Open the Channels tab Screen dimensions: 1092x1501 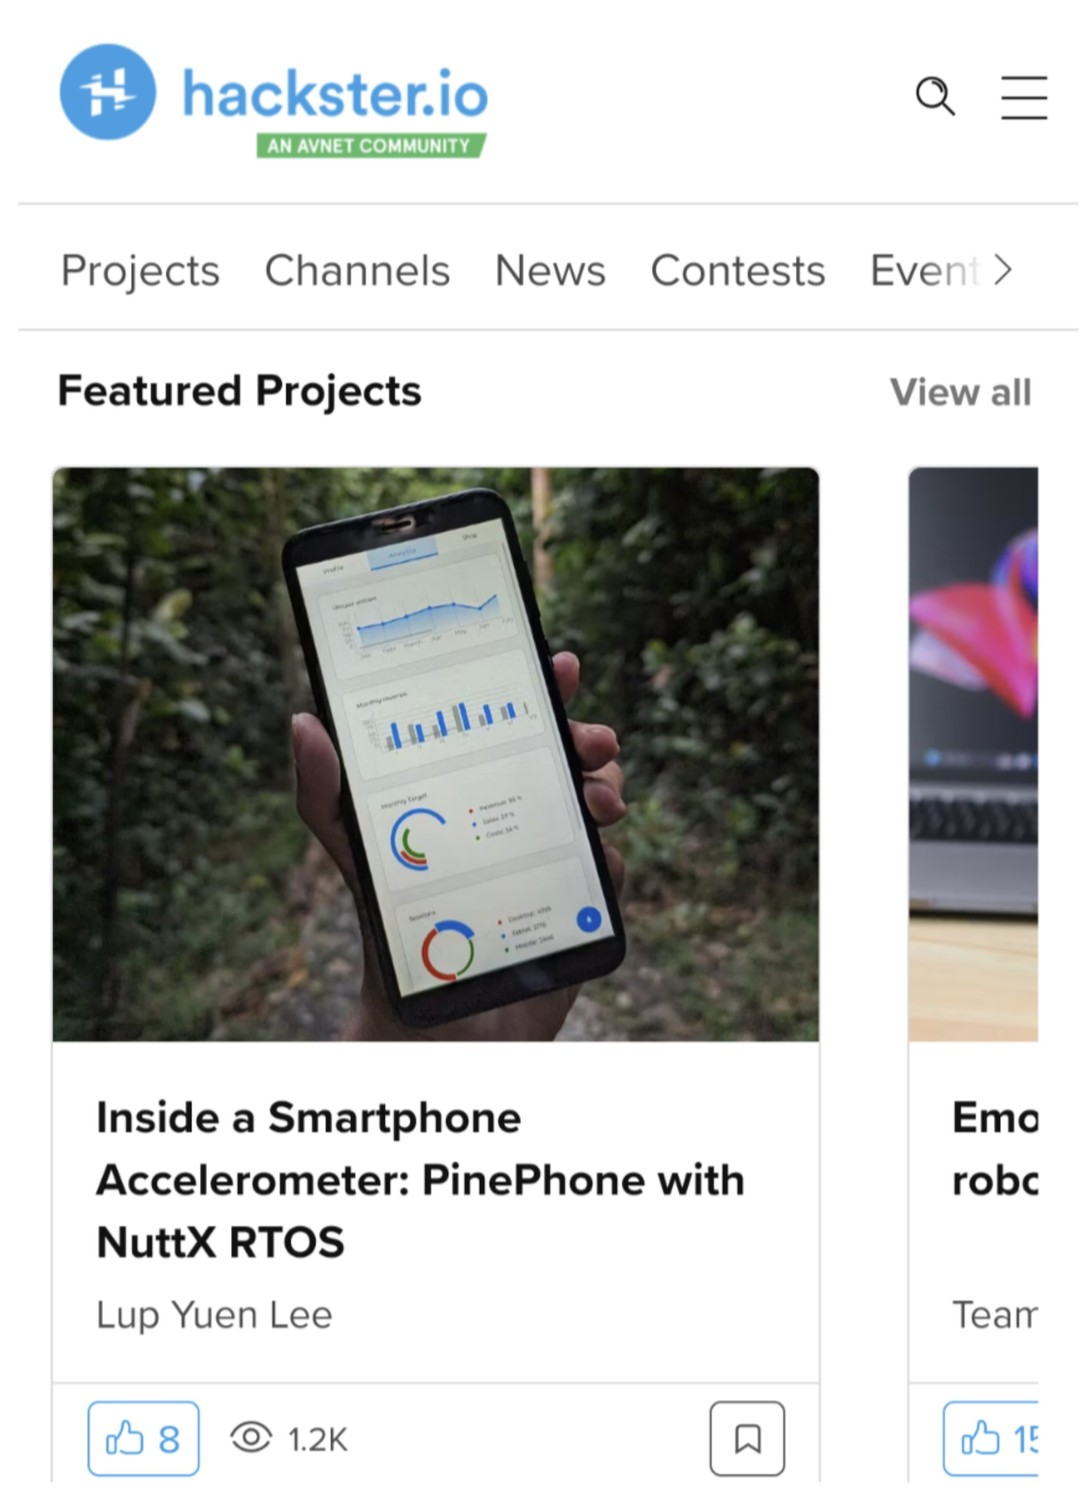point(357,270)
